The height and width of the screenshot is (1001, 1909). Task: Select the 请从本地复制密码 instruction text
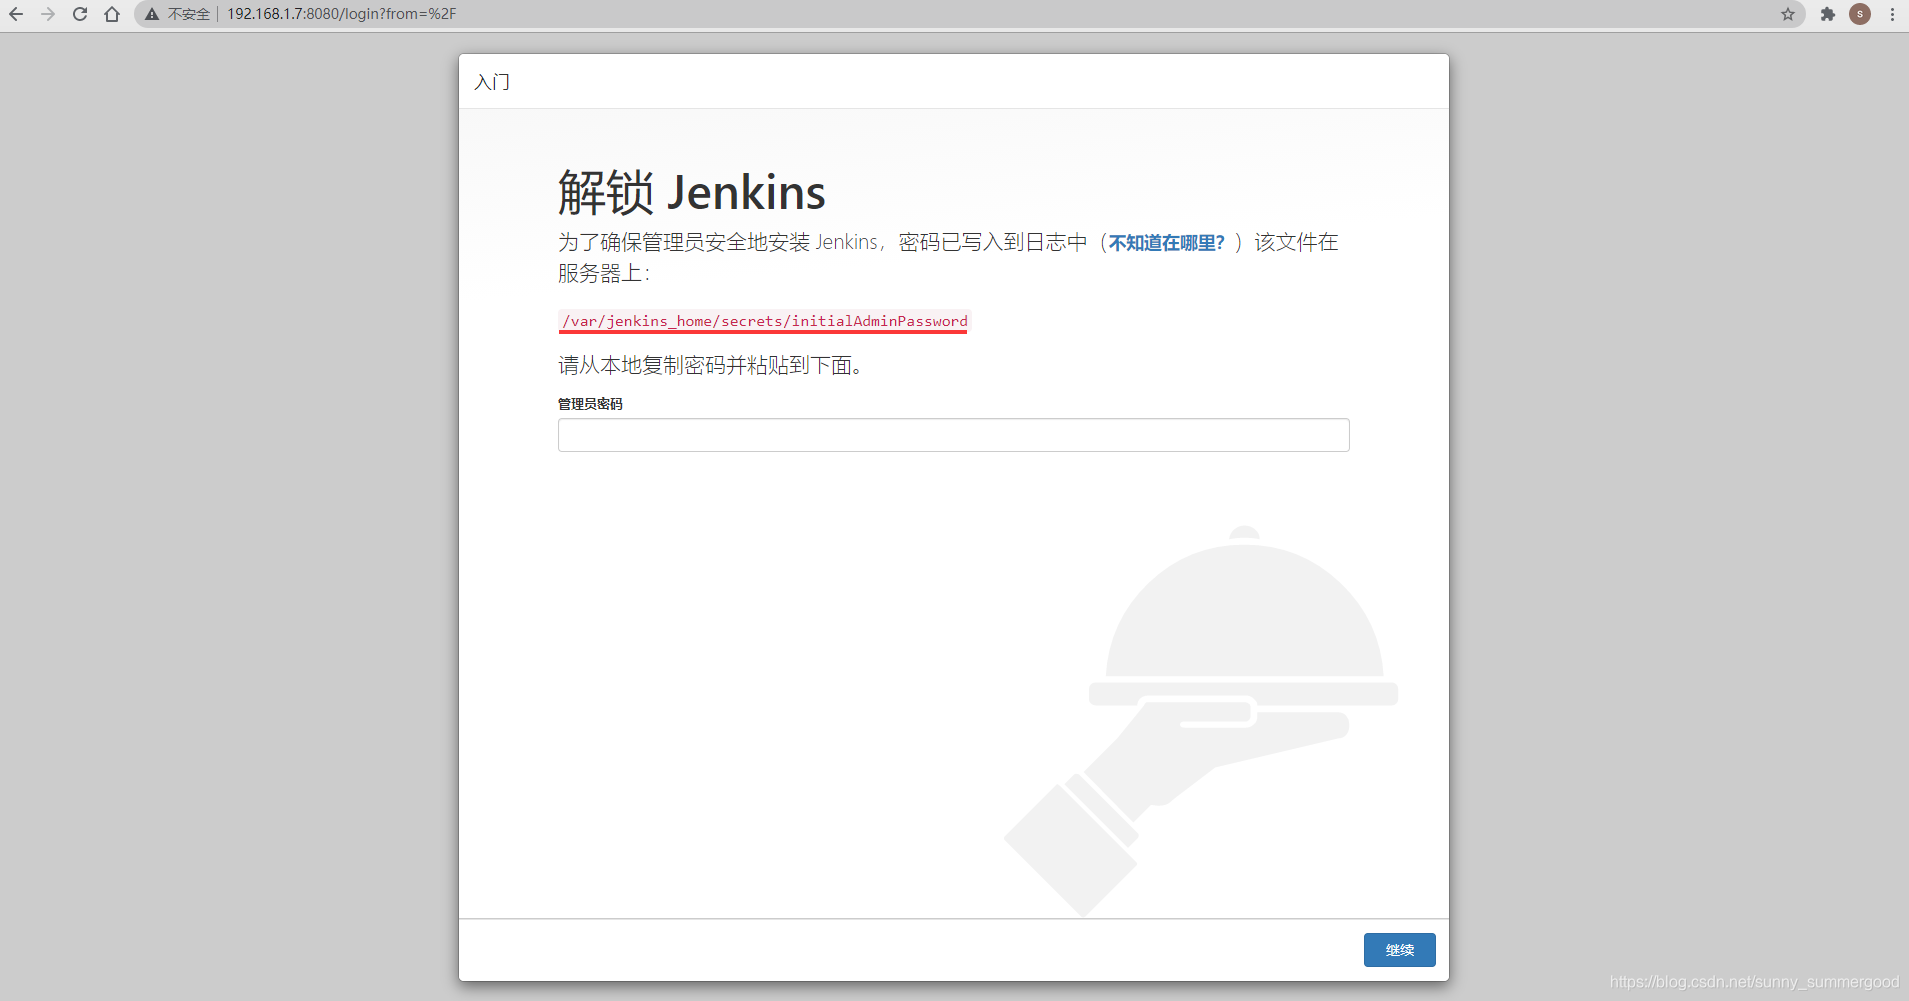click(x=710, y=365)
